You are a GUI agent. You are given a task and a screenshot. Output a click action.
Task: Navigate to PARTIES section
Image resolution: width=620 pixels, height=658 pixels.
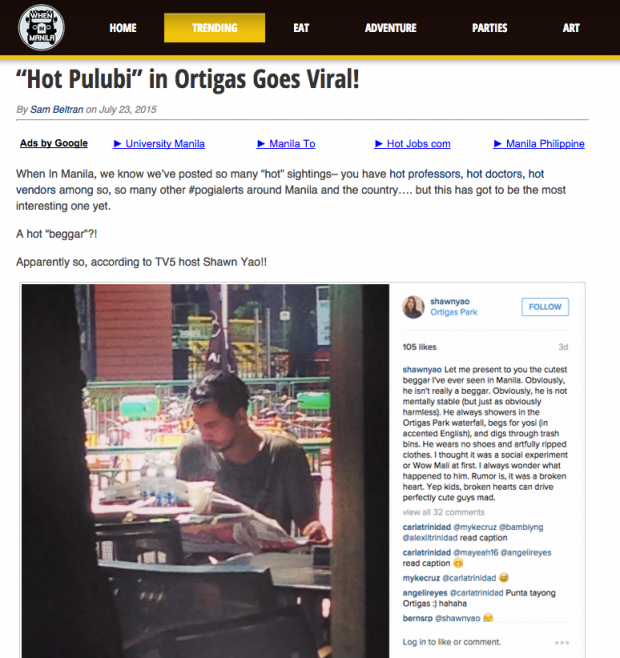pos(489,28)
